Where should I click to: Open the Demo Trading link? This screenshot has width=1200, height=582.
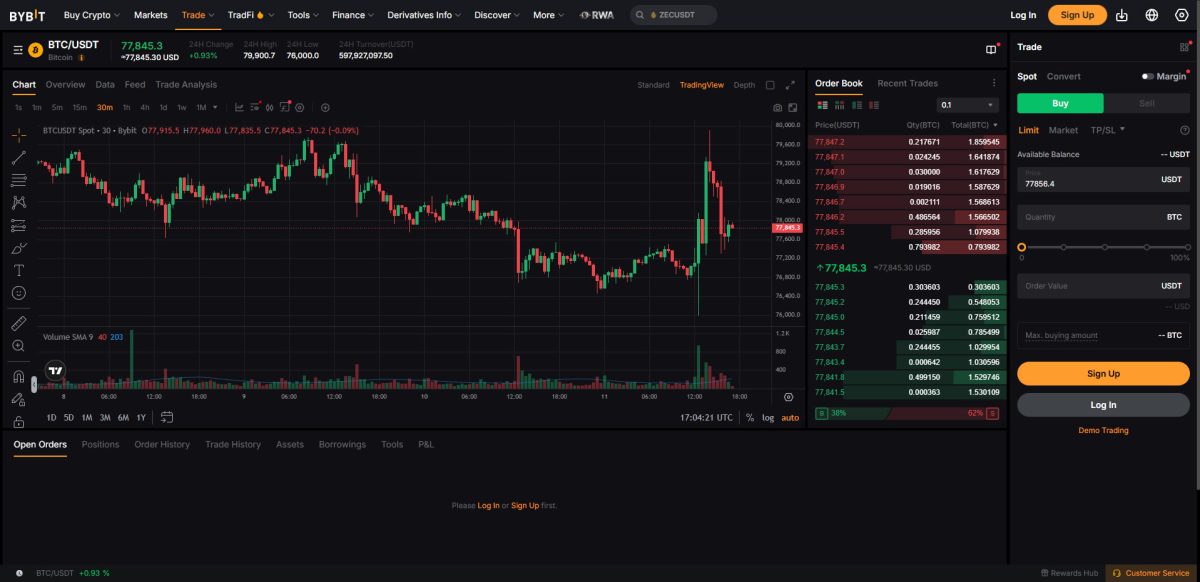1103,430
